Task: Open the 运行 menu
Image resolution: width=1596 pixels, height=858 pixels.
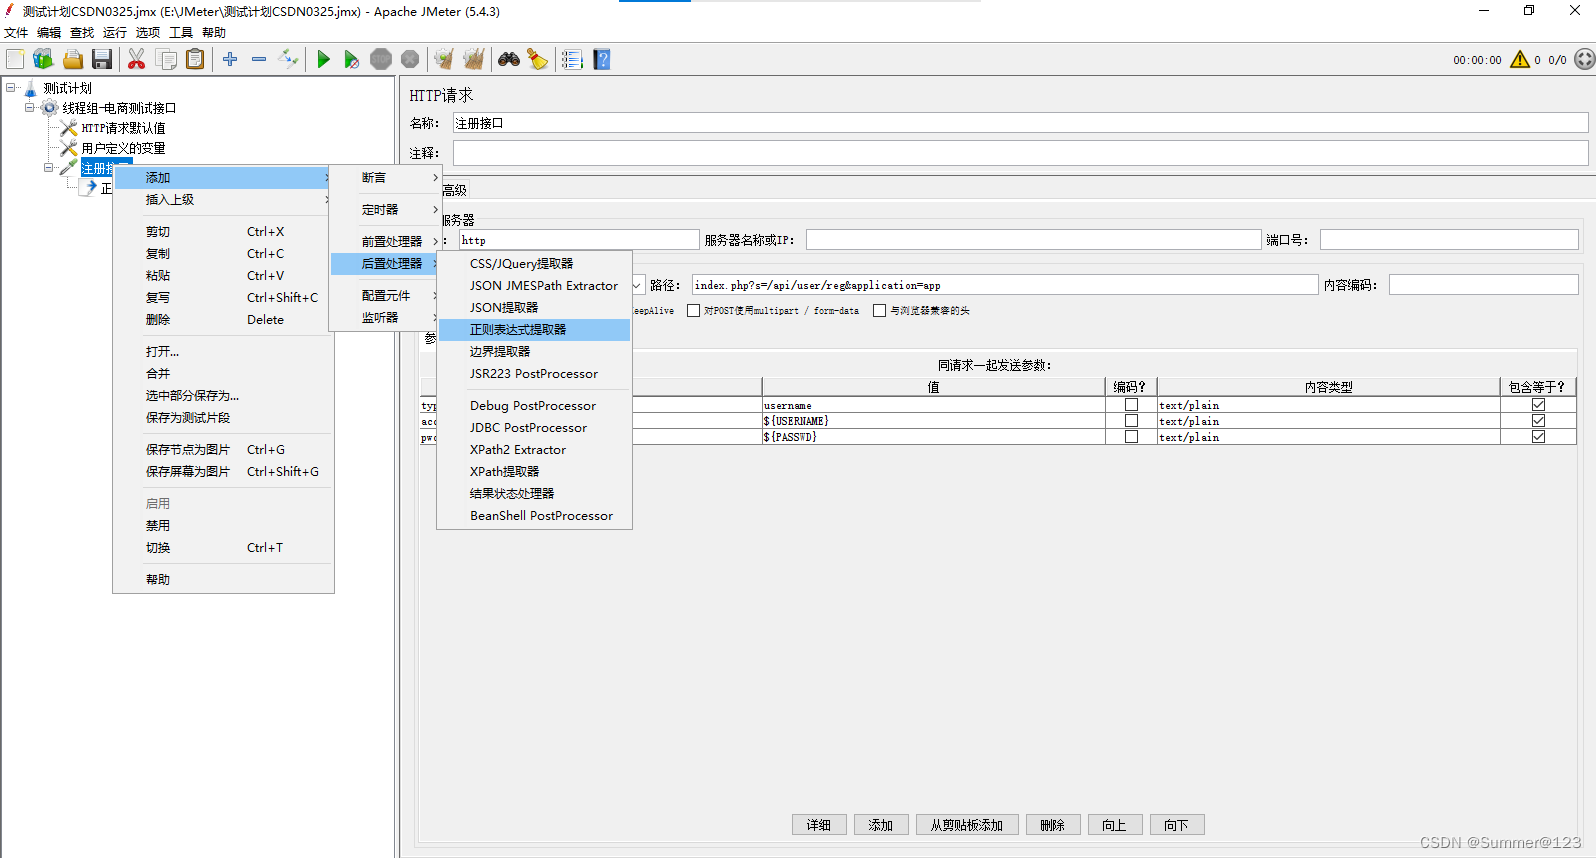Action: coord(115,33)
